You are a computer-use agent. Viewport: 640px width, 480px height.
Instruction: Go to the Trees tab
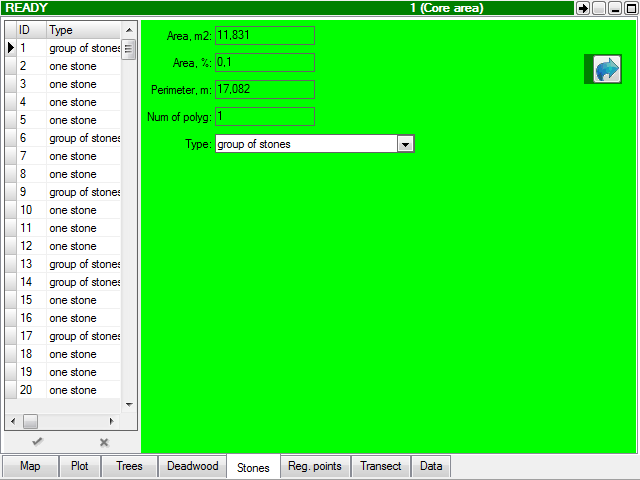point(129,466)
